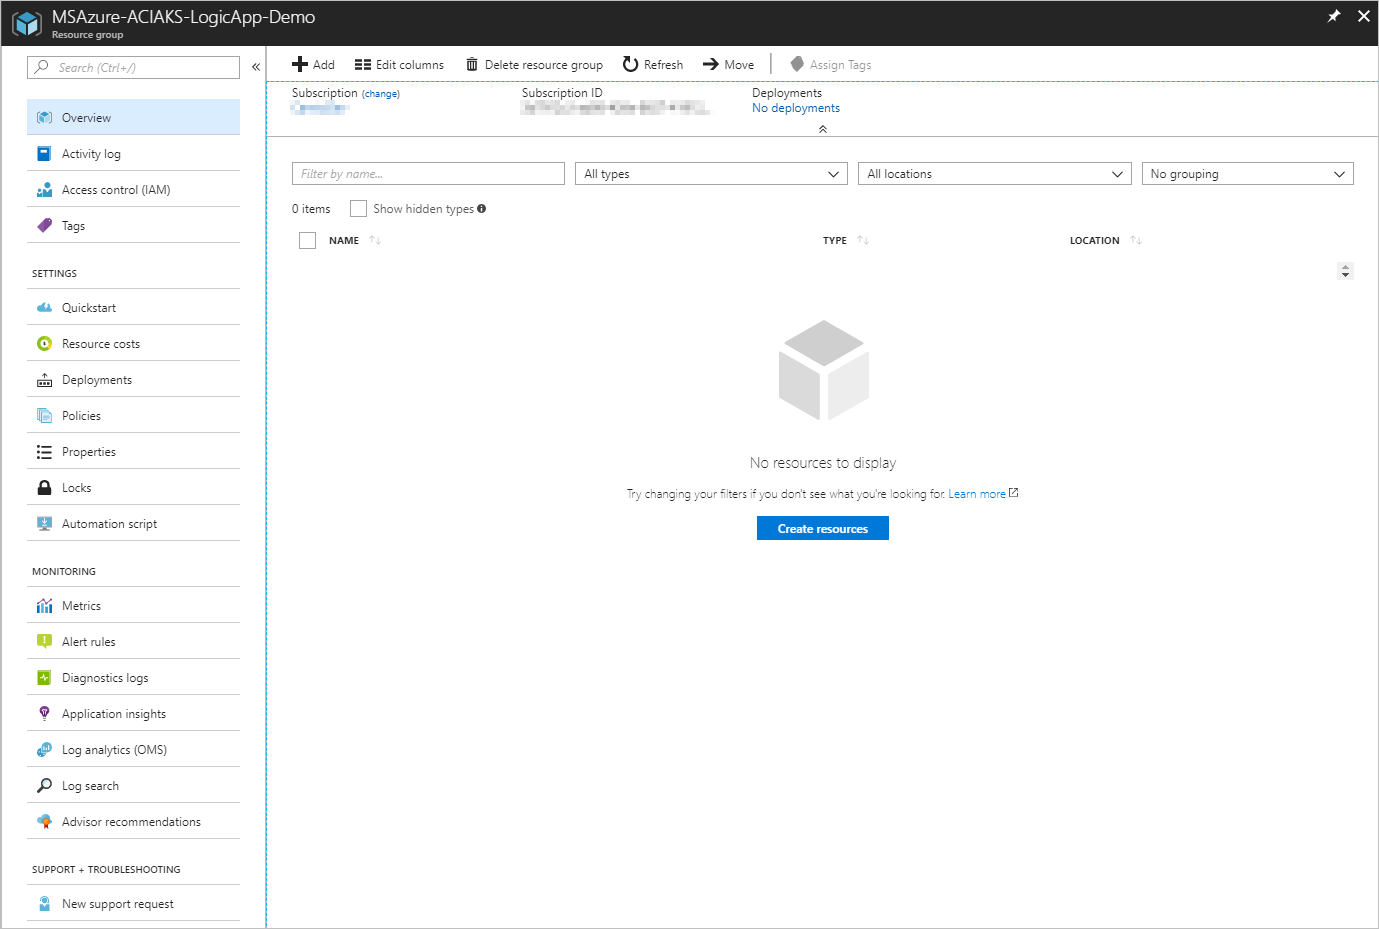Click the Application insights bulb icon
The width and height of the screenshot is (1379, 929).
click(44, 714)
